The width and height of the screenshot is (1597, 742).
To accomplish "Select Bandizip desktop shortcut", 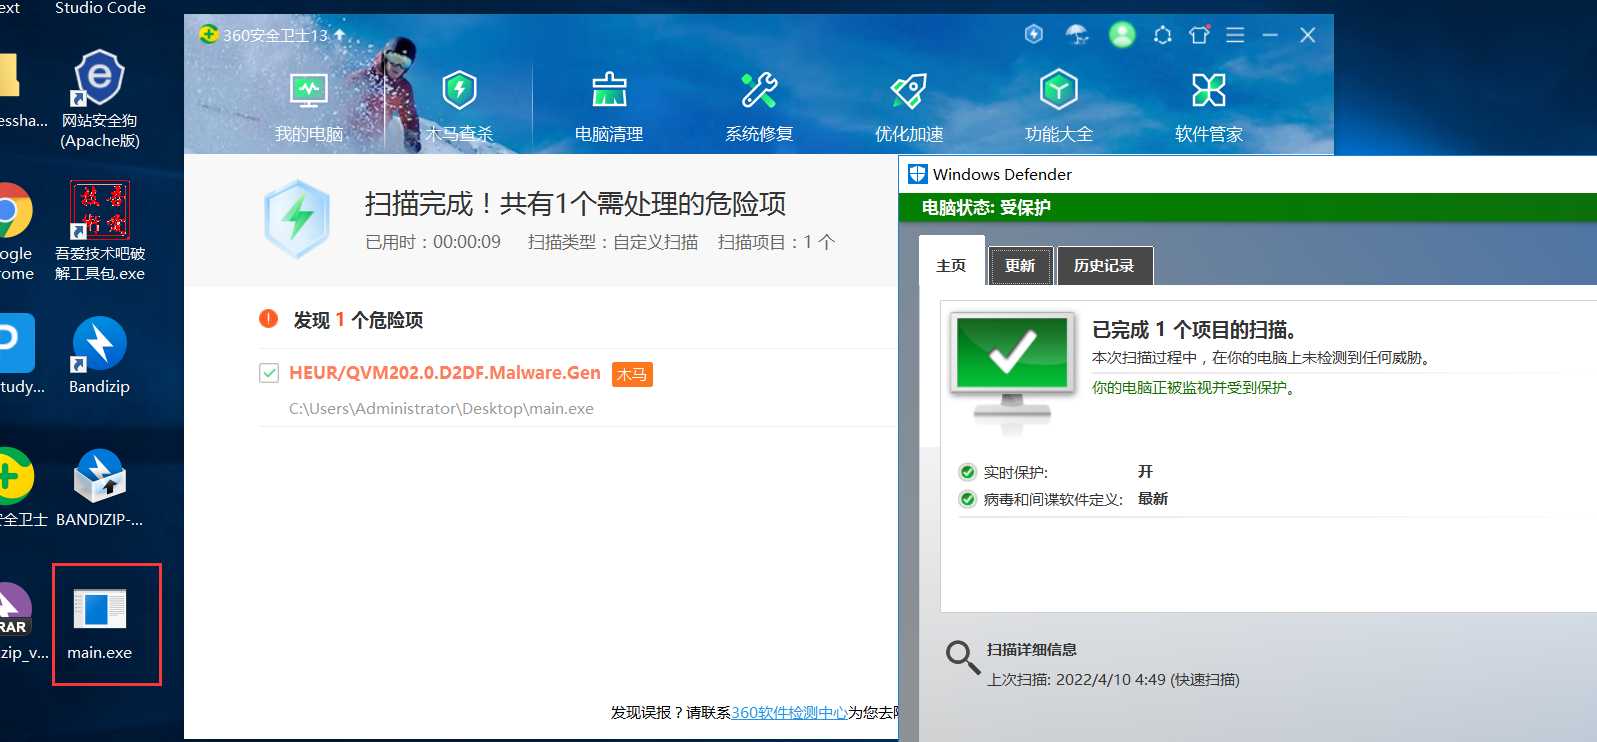I will (x=99, y=355).
